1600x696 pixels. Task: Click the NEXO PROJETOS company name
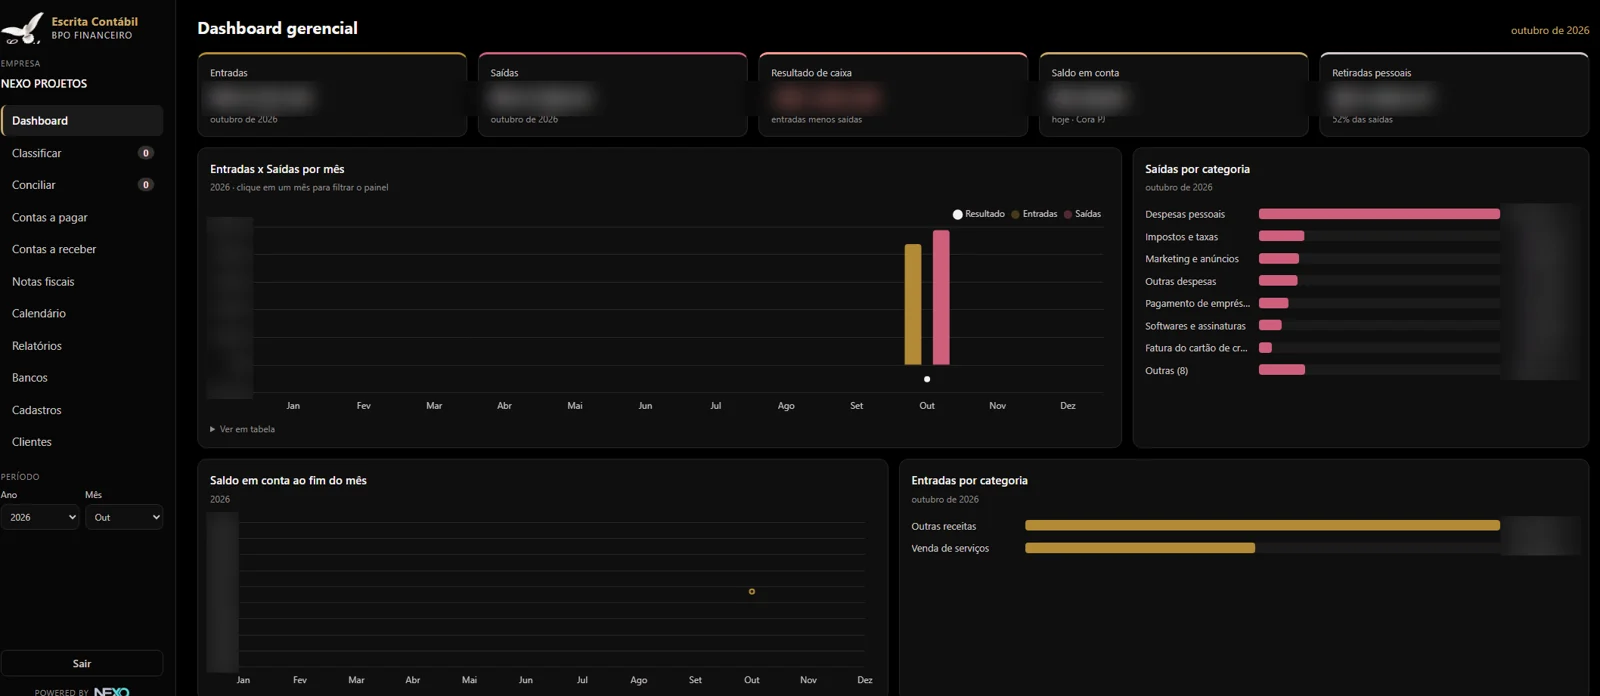tap(44, 84)
